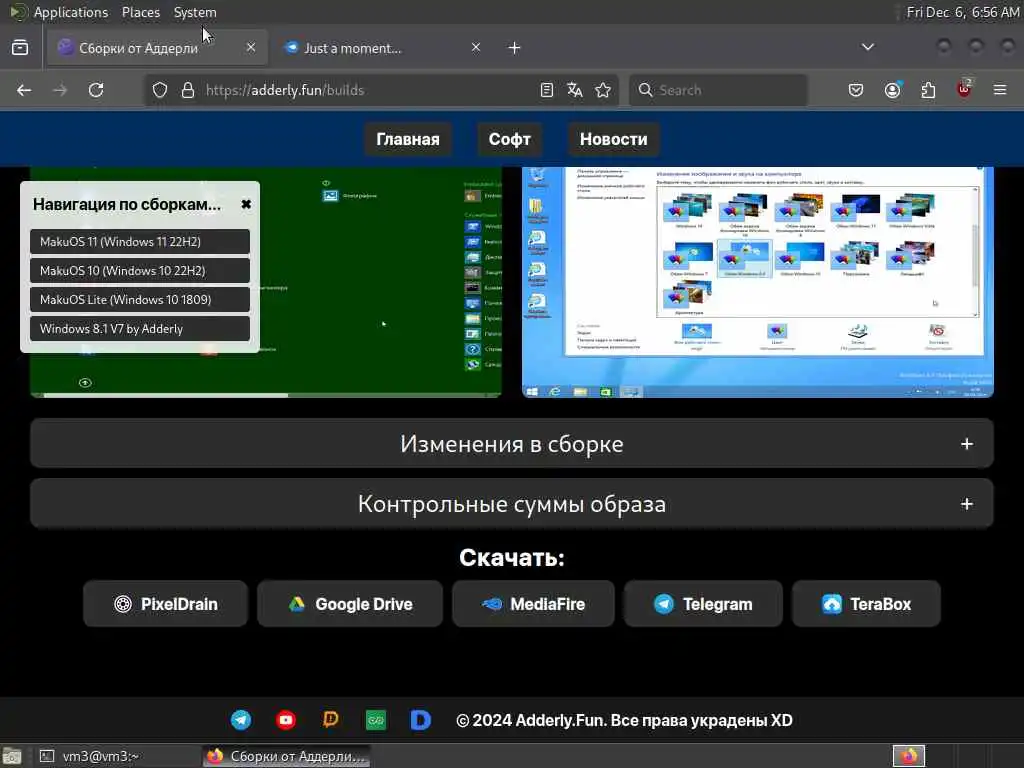Open the shield tracking protection icon
The width and height of the screenshot is (1024, 768).
point(160,90)
